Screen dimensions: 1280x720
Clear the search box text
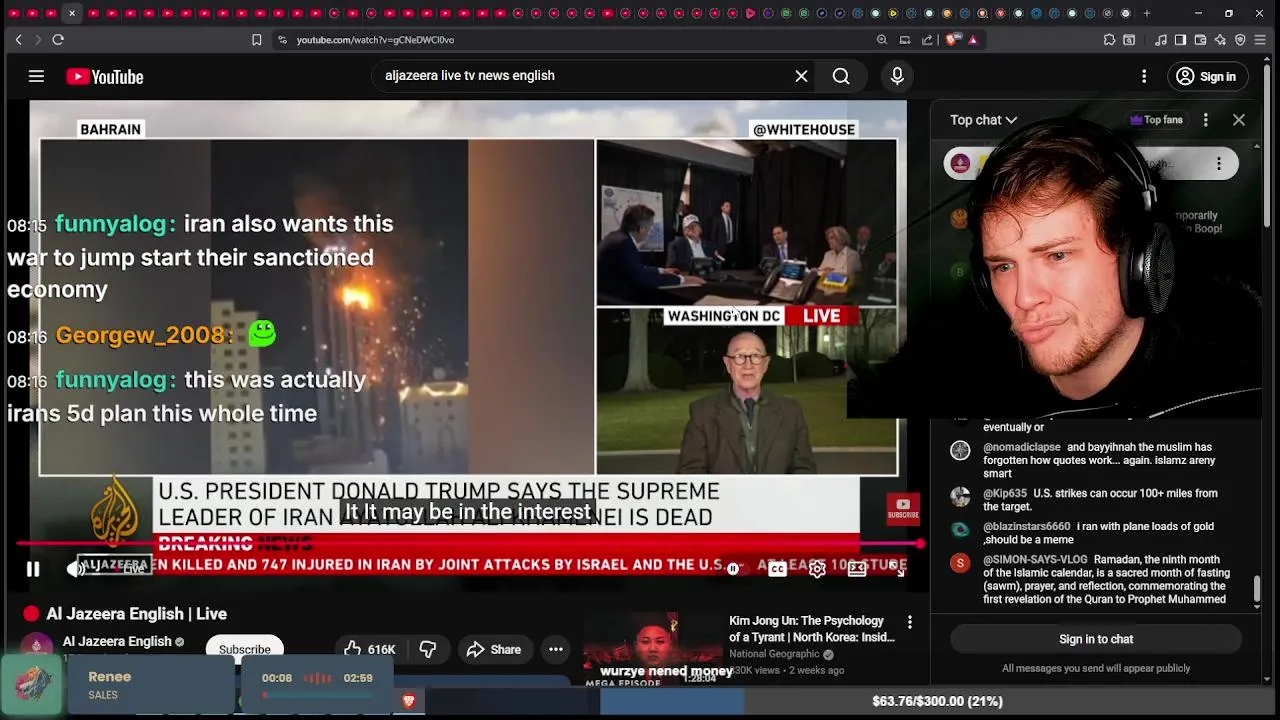click(801, 76)
